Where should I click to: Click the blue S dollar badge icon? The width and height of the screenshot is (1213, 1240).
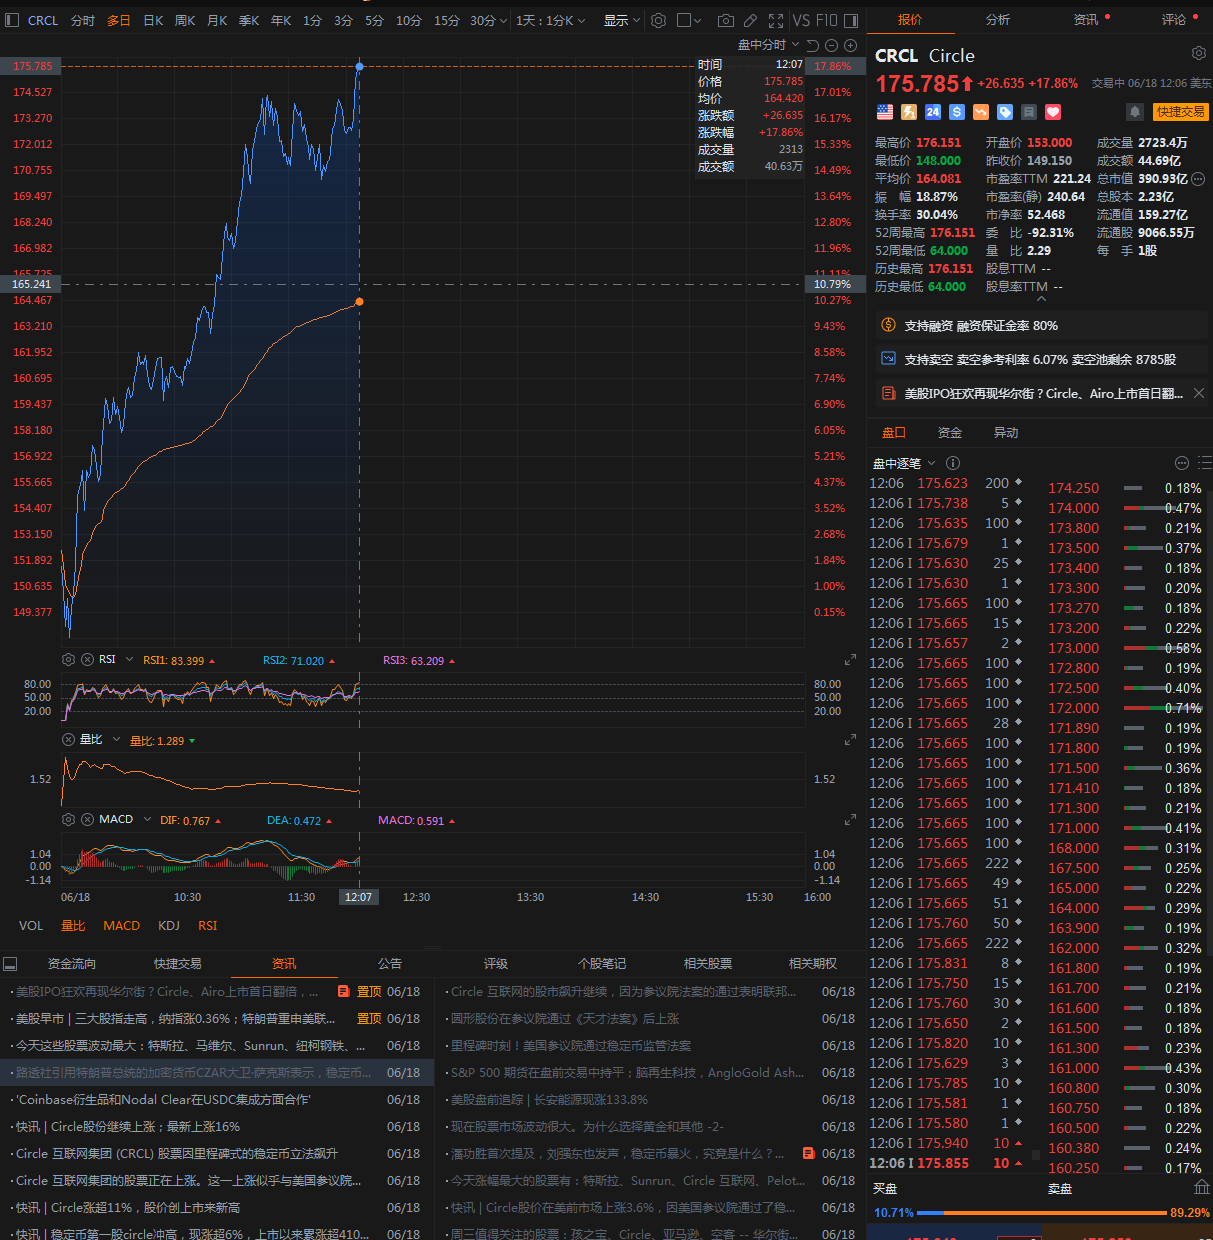click(x=956, y=112)
